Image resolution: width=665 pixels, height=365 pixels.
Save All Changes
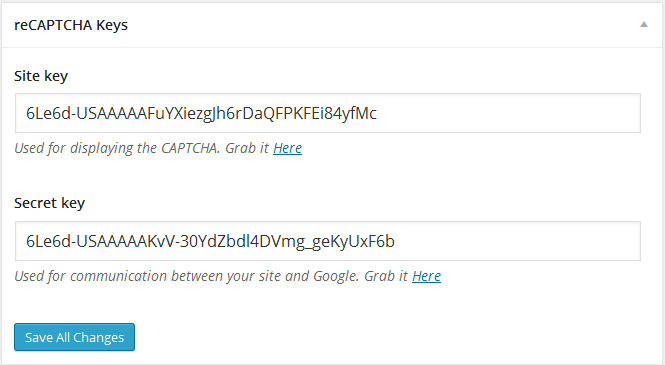tap(74, 337)
